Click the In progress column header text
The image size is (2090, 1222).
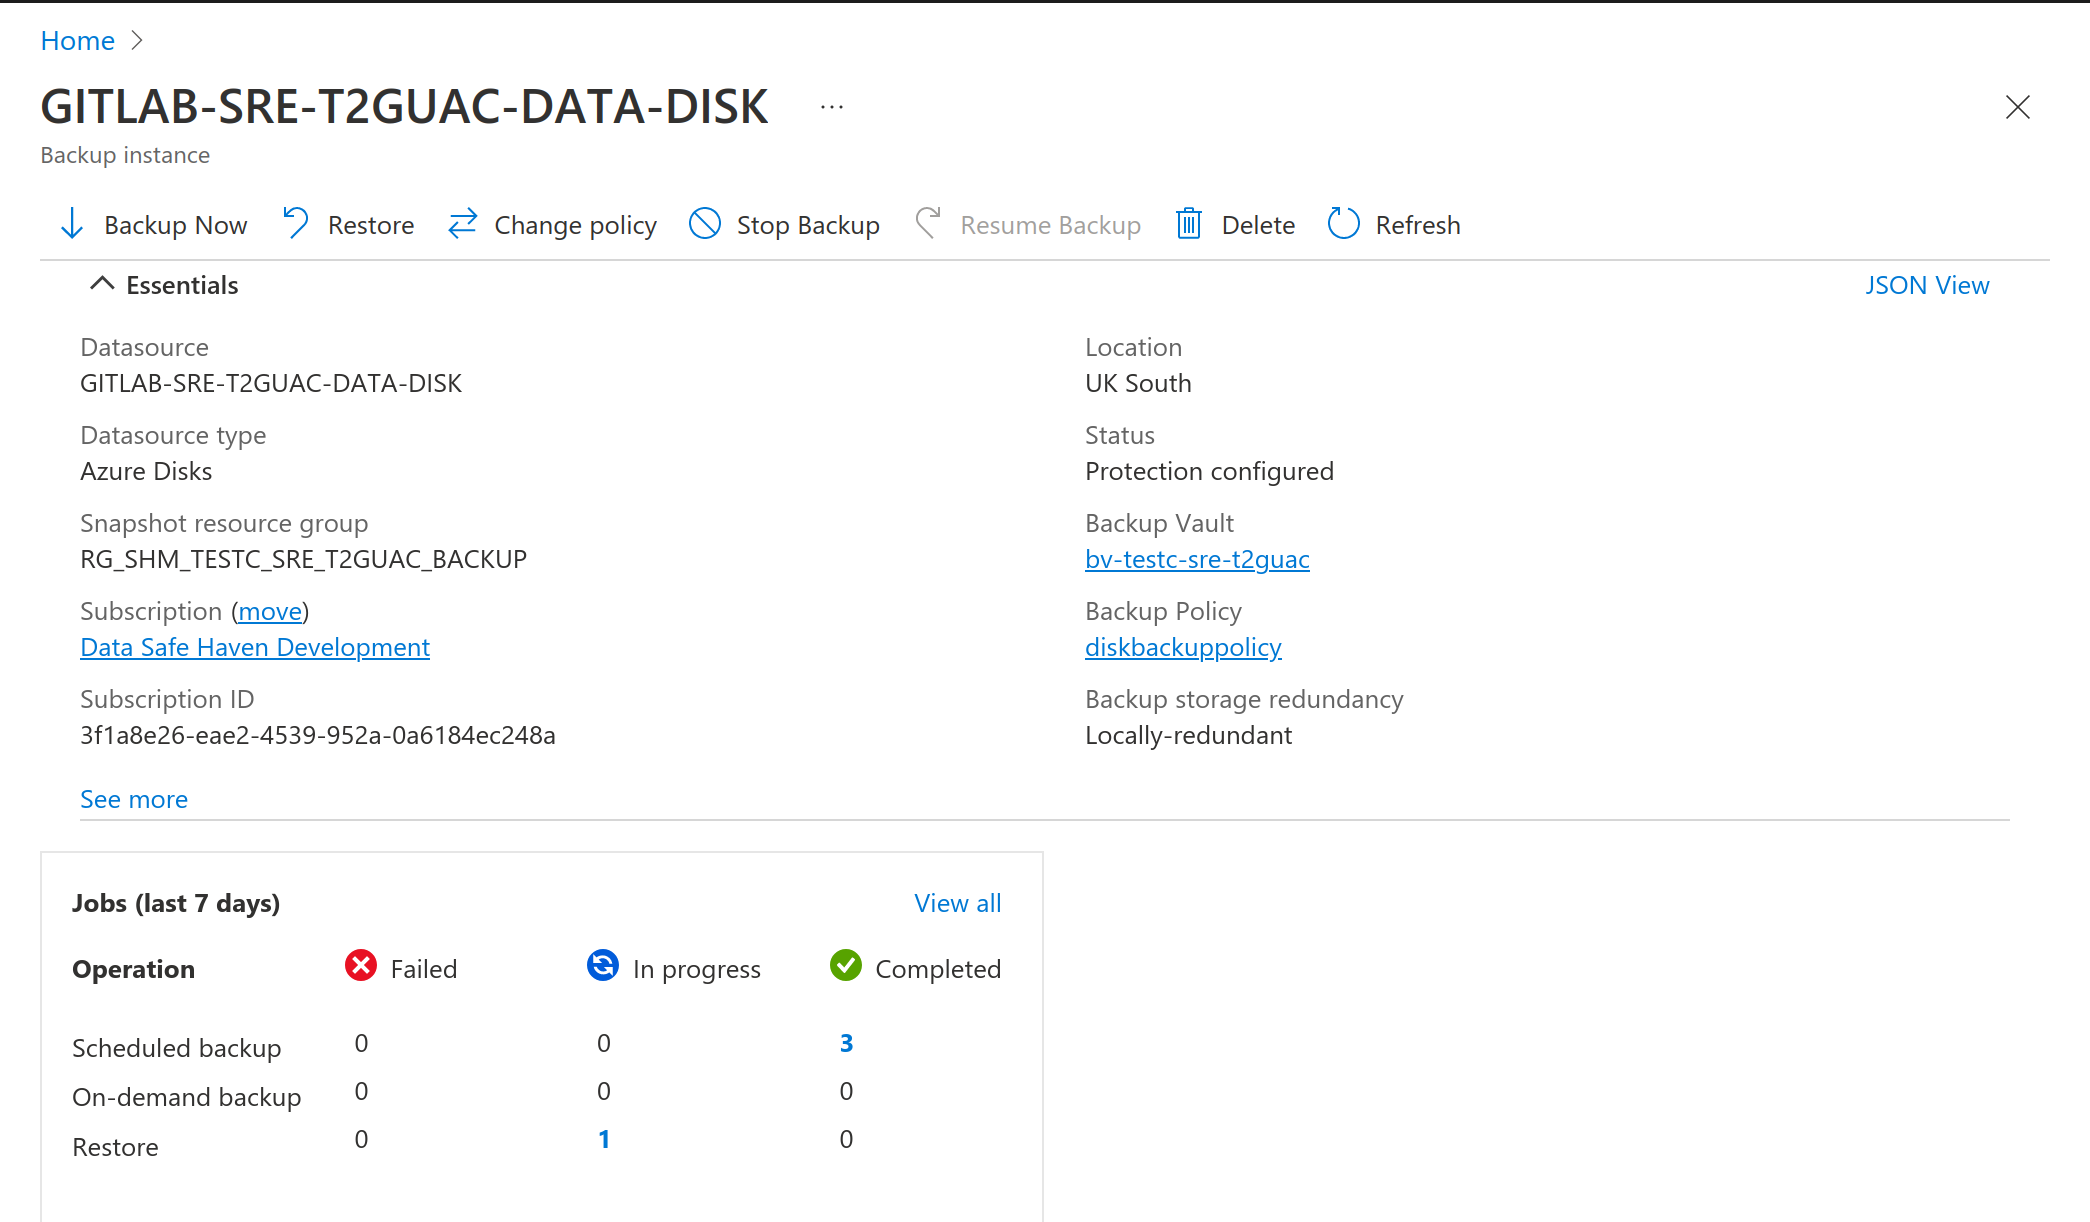(697, 969)
